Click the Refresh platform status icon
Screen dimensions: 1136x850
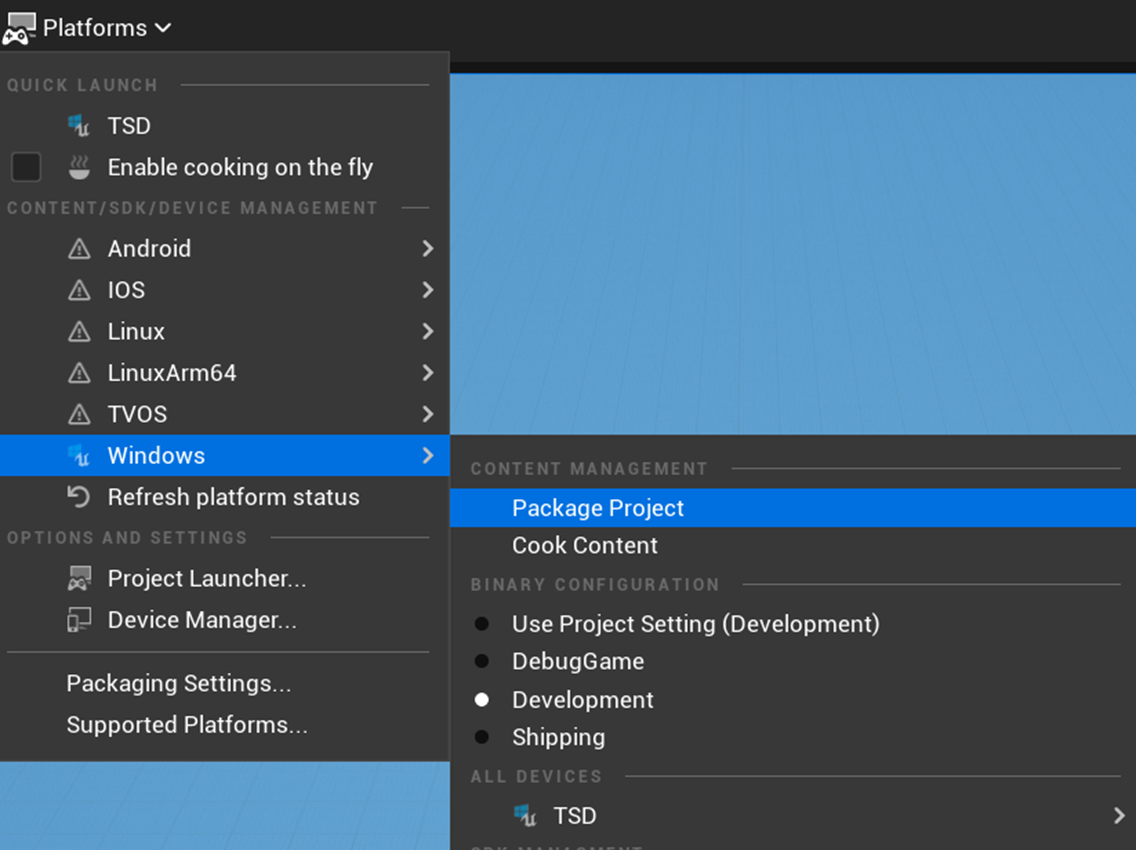[x=79, y=497]
